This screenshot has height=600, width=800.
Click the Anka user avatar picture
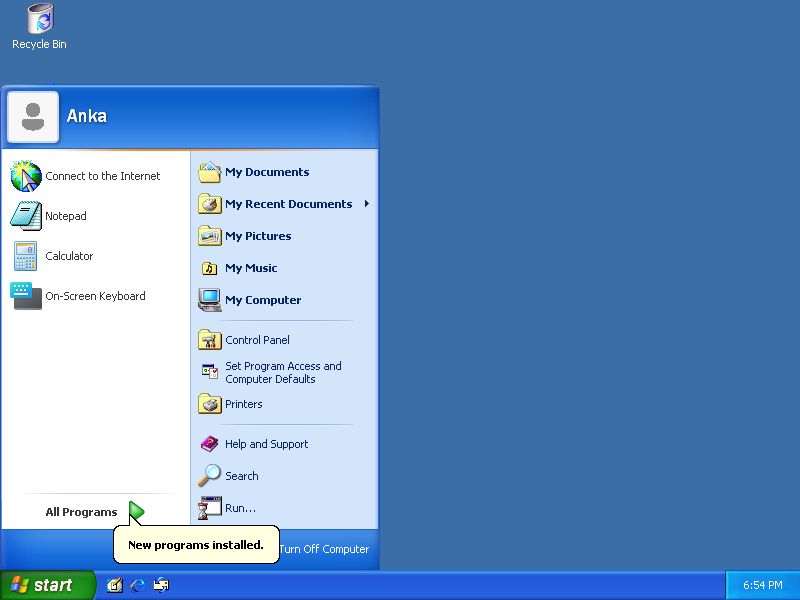[33, 117]
